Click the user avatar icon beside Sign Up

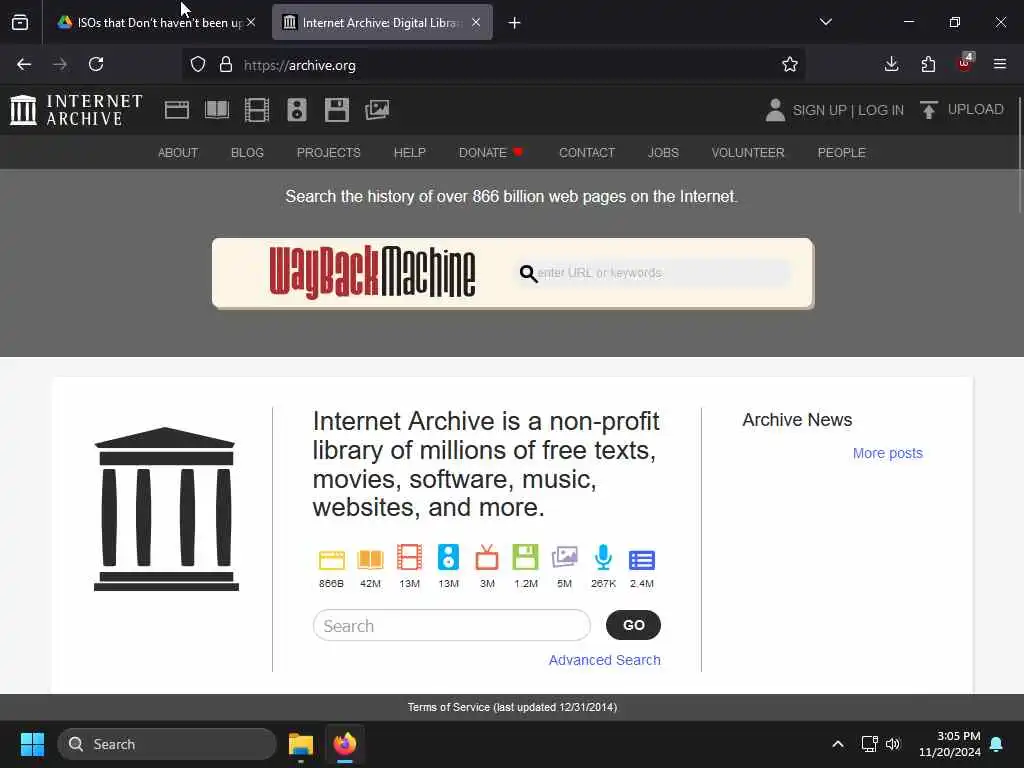775,110
